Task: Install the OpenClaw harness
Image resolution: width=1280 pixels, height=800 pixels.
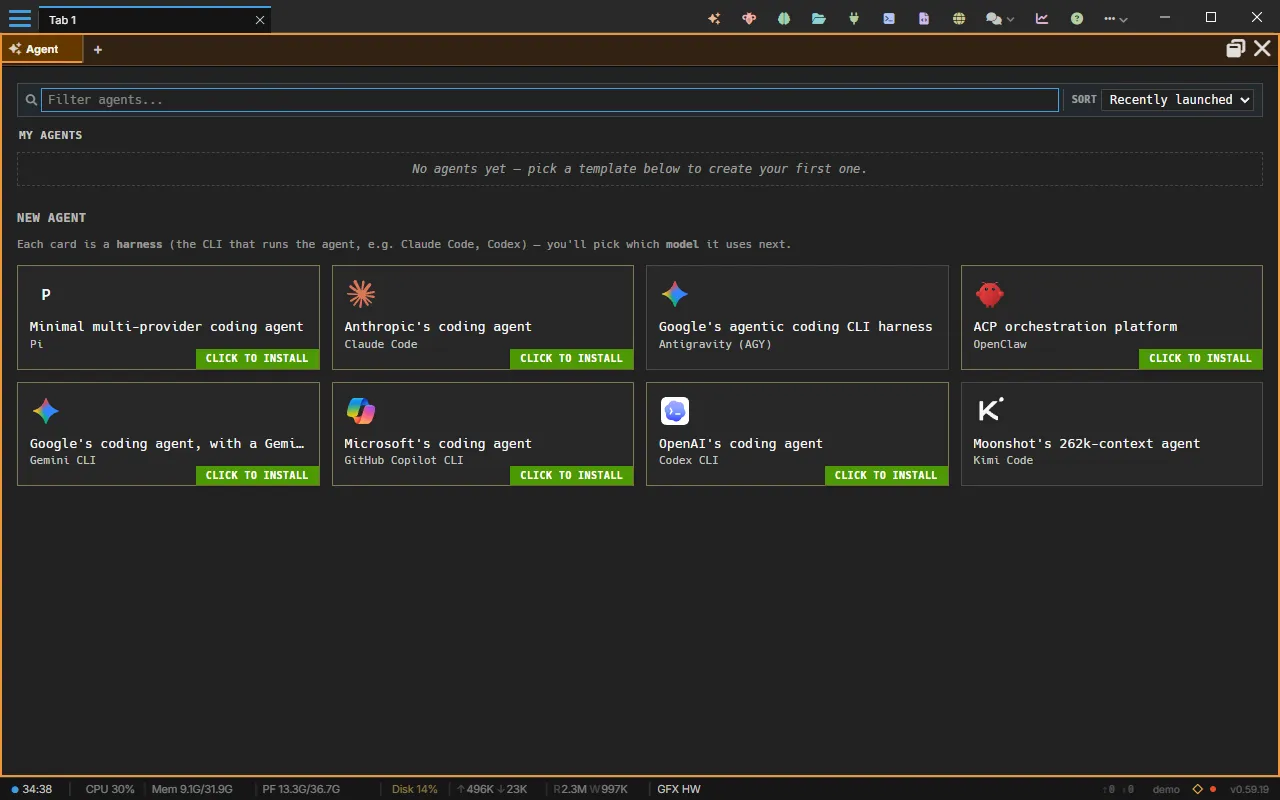Action: [1200, 358]
